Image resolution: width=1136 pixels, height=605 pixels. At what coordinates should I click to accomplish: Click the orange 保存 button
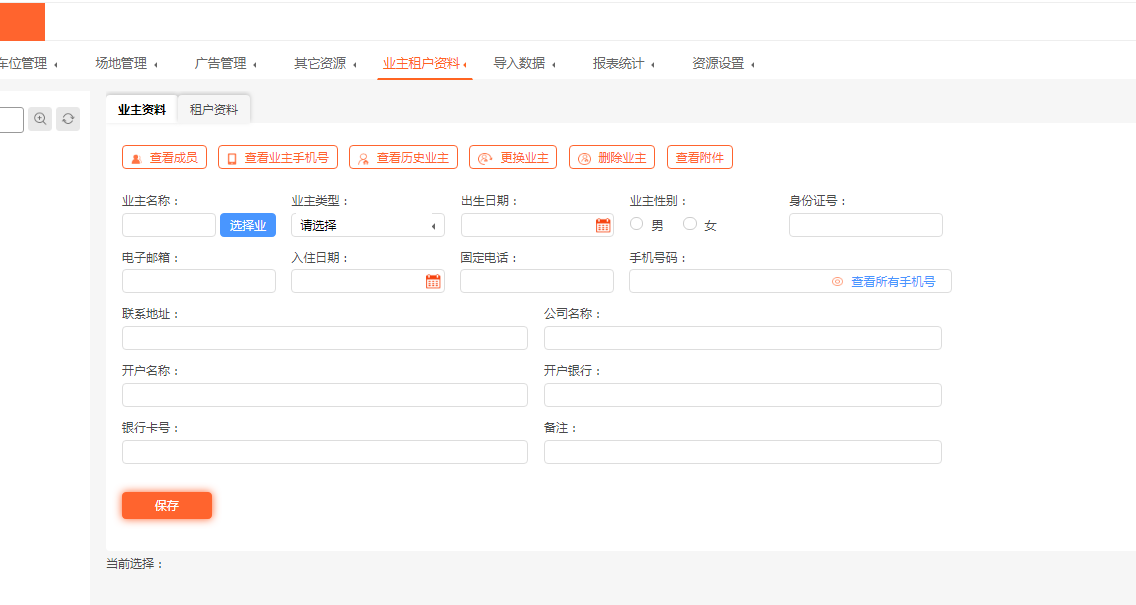167,506
